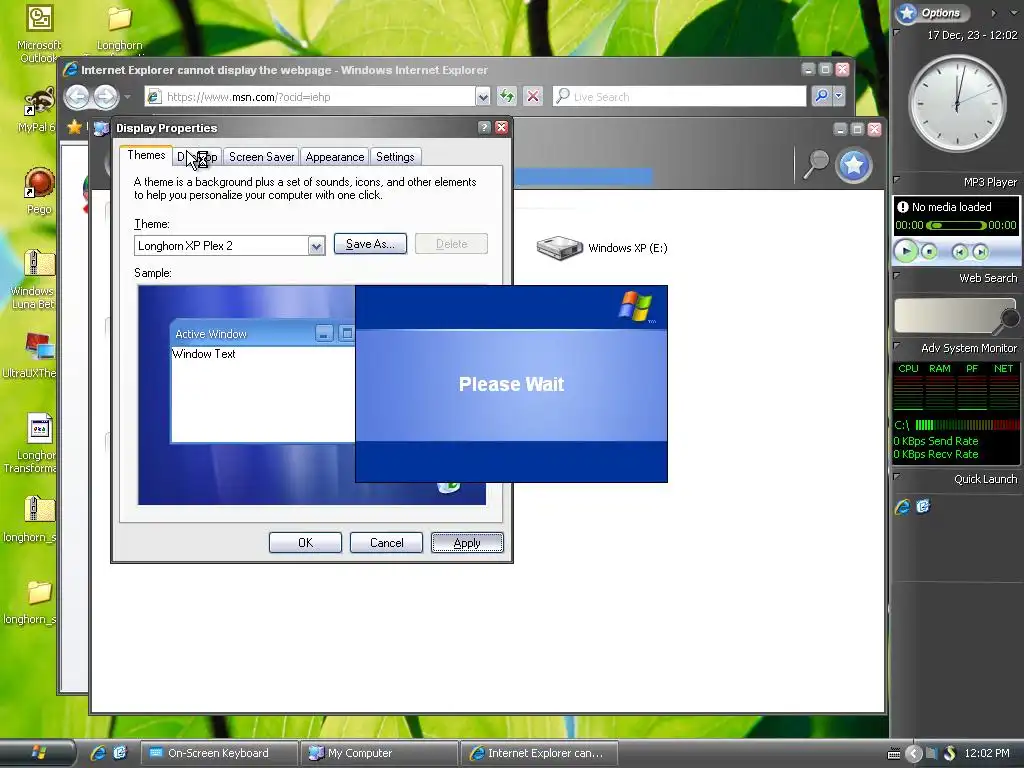
Task: Collapse the Web Search sidebar panel
Action: pos(897,276)
